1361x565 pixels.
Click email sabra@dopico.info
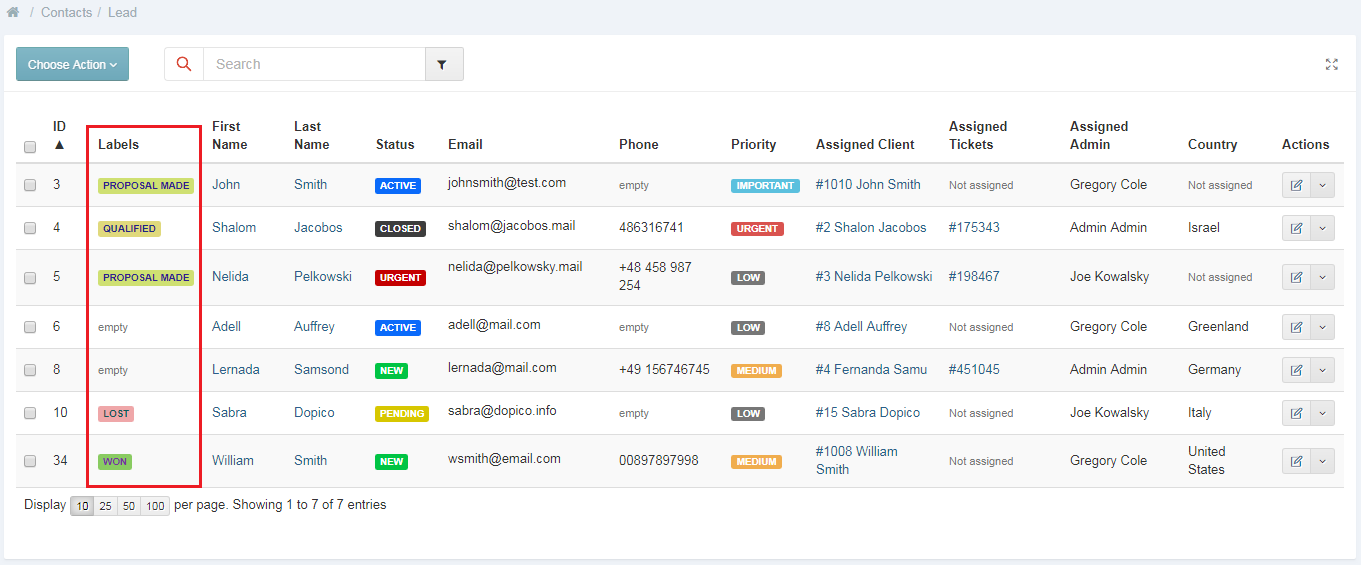pyautogui.click(x=502, y=411)
